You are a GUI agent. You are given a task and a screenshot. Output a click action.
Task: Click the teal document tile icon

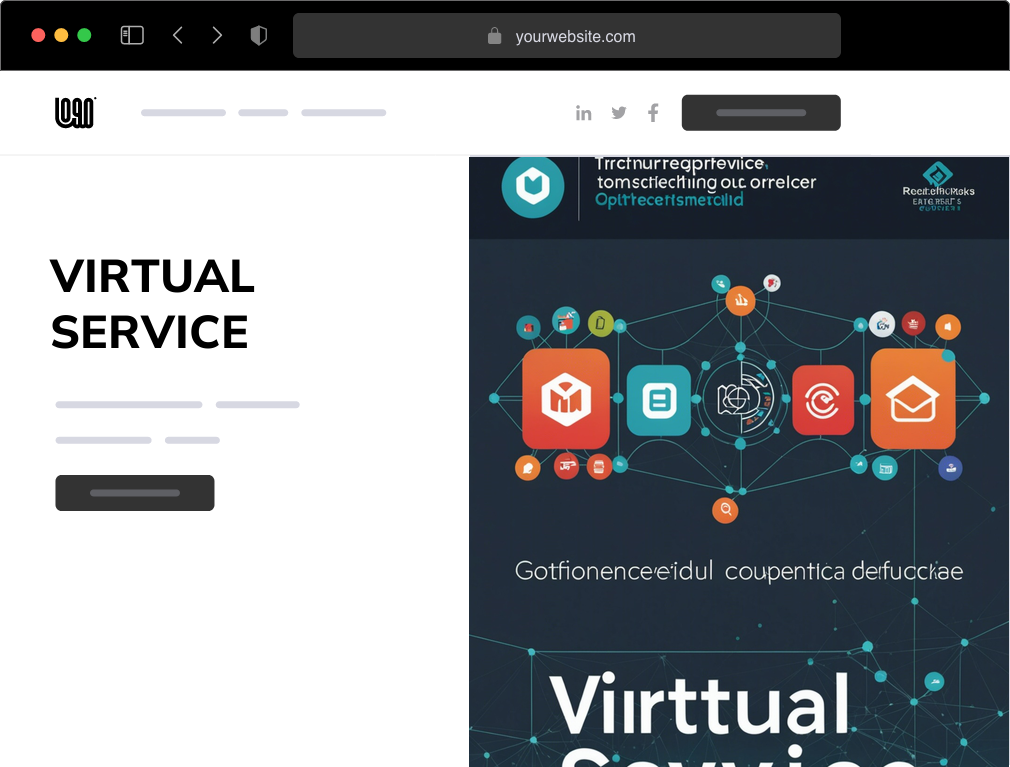coord(659,400)
